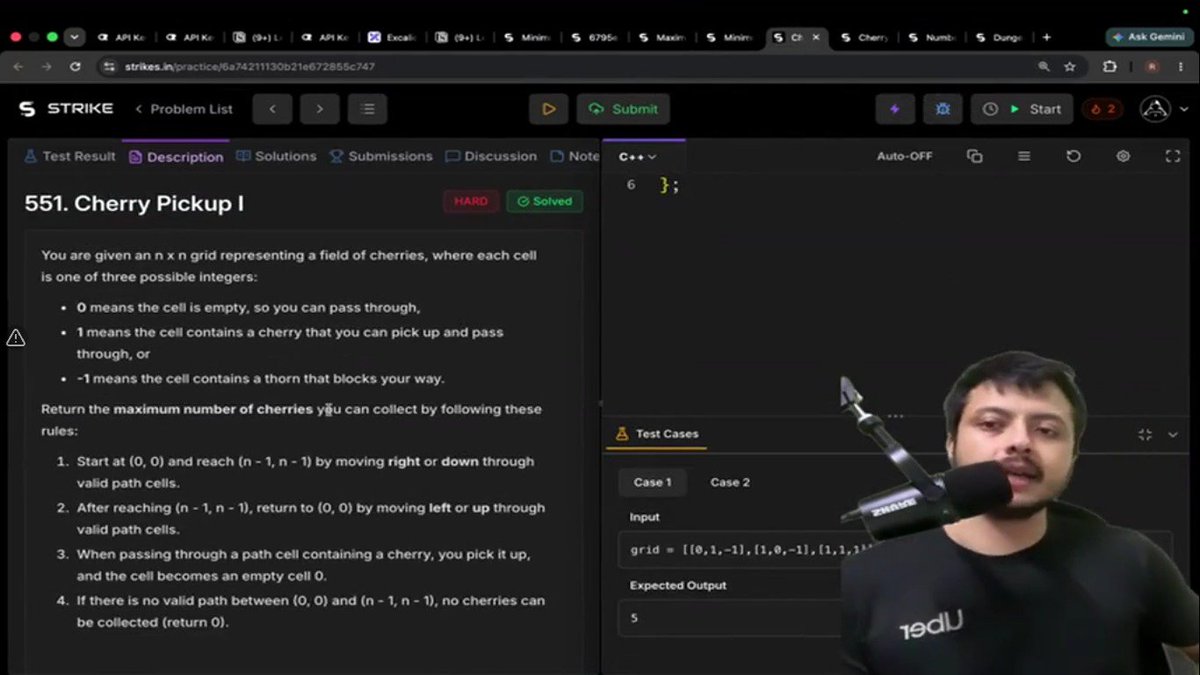Select Case 2
This screenshot has height=675, width=1200.
[x=730, y=482]
